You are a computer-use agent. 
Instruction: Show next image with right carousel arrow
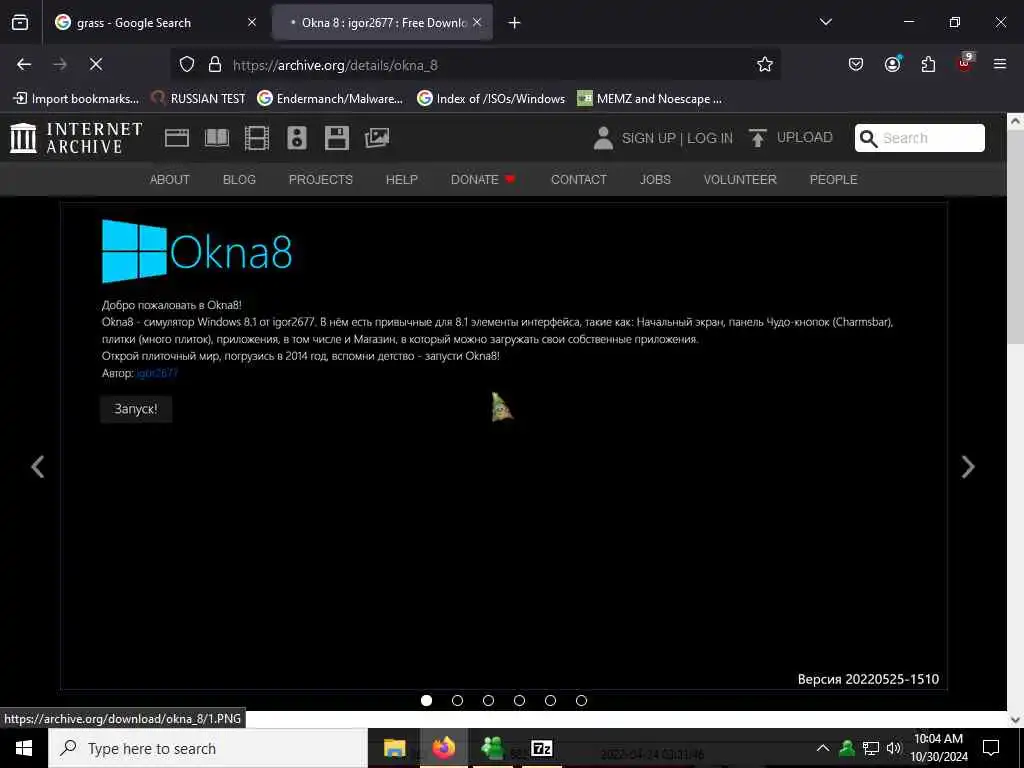968,466
